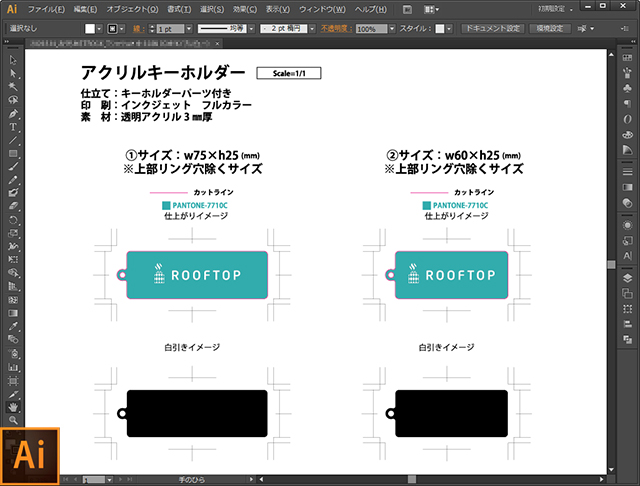Select the Pencil tool

pyautogui.click(x=13, y=180)
